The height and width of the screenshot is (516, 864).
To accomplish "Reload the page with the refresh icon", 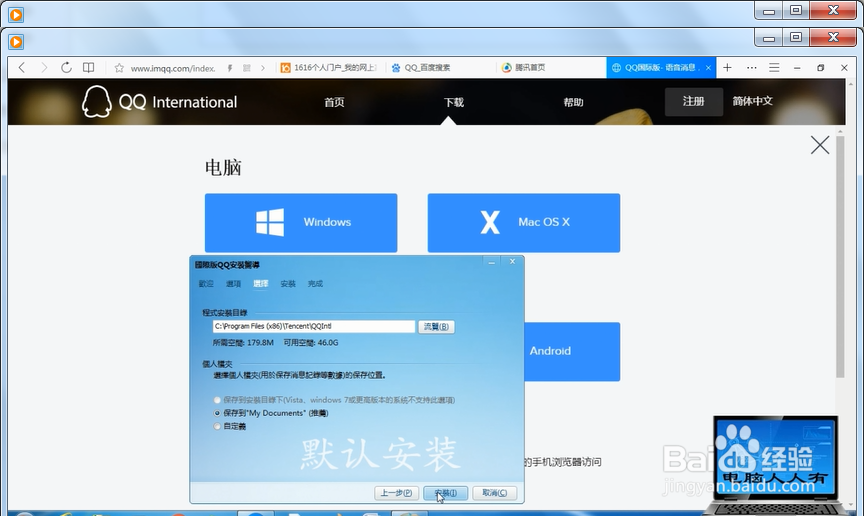I will click(x=66, y=67).
